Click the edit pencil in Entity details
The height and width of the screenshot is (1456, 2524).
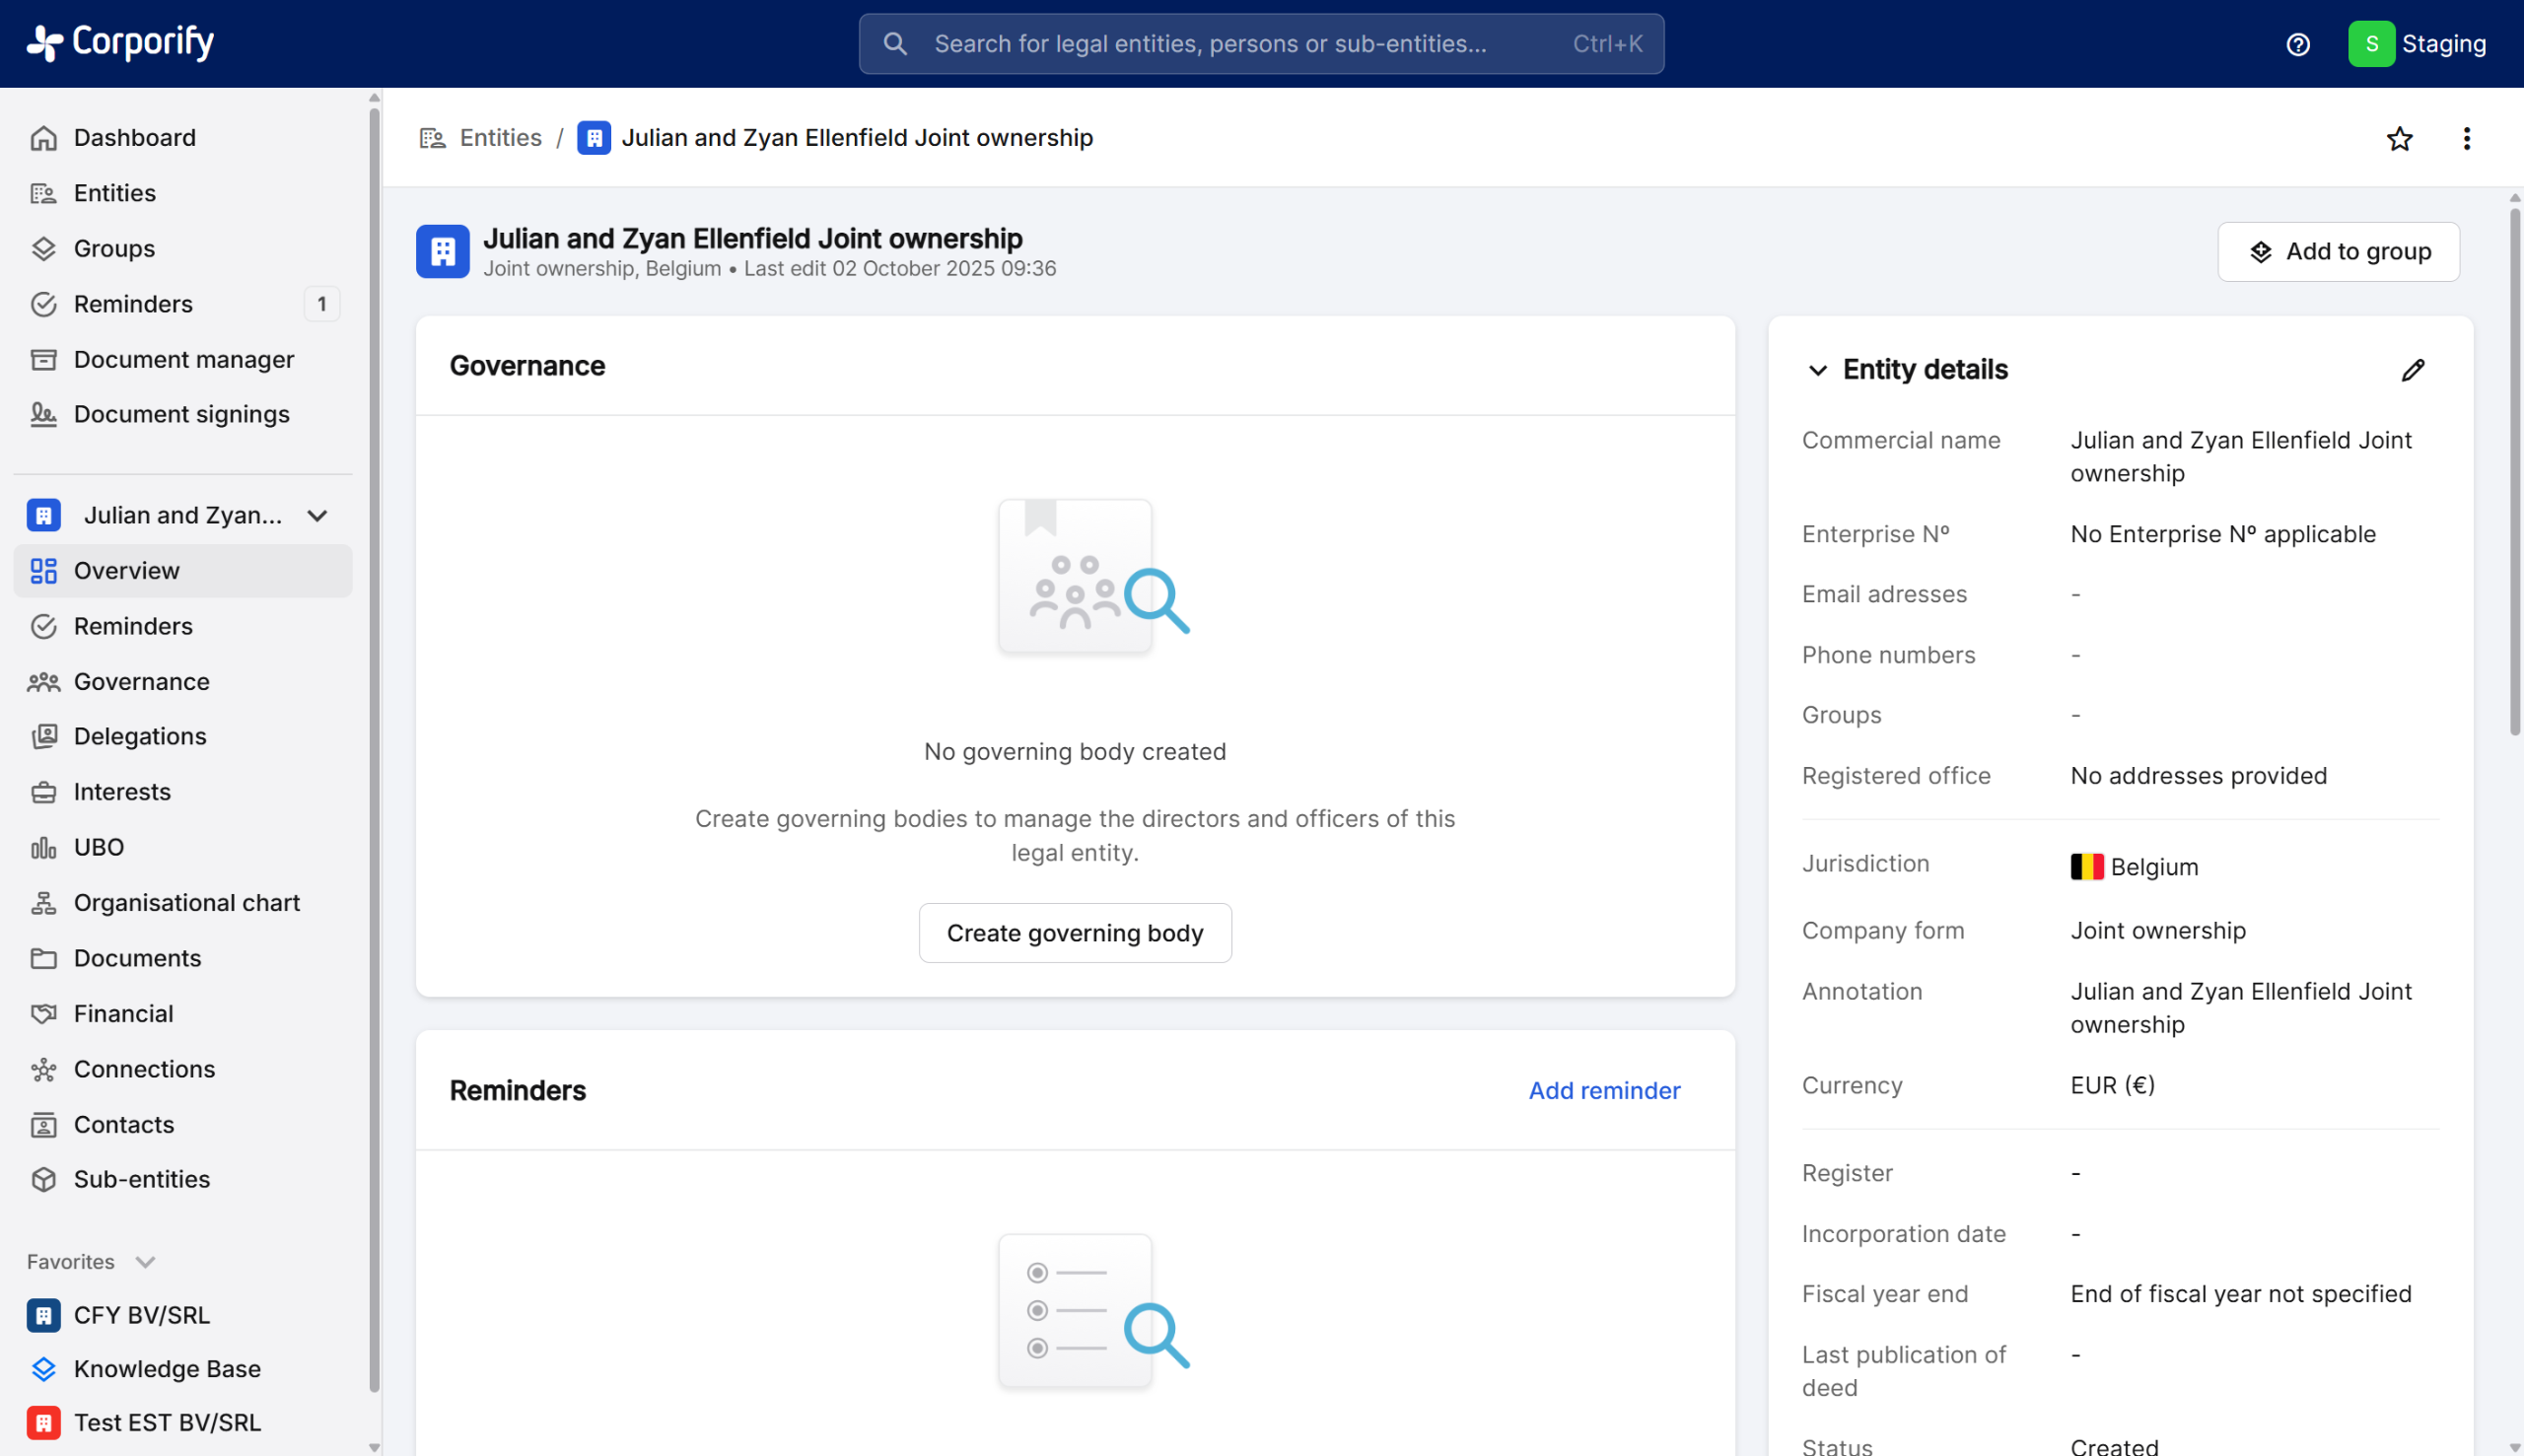(x=2412, y=370)
